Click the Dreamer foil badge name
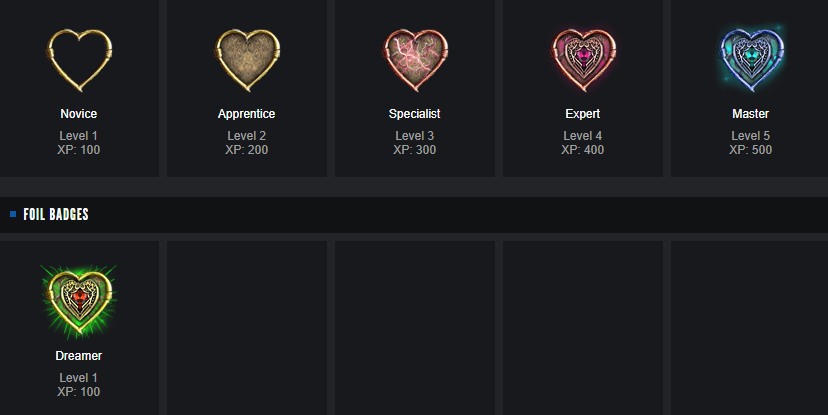828x415 pixels. (x=79, y=356)
